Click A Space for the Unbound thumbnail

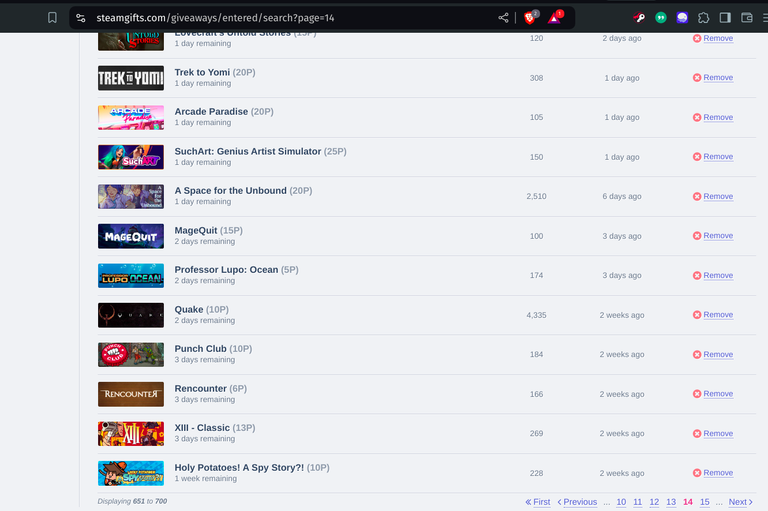click(131, 196)
